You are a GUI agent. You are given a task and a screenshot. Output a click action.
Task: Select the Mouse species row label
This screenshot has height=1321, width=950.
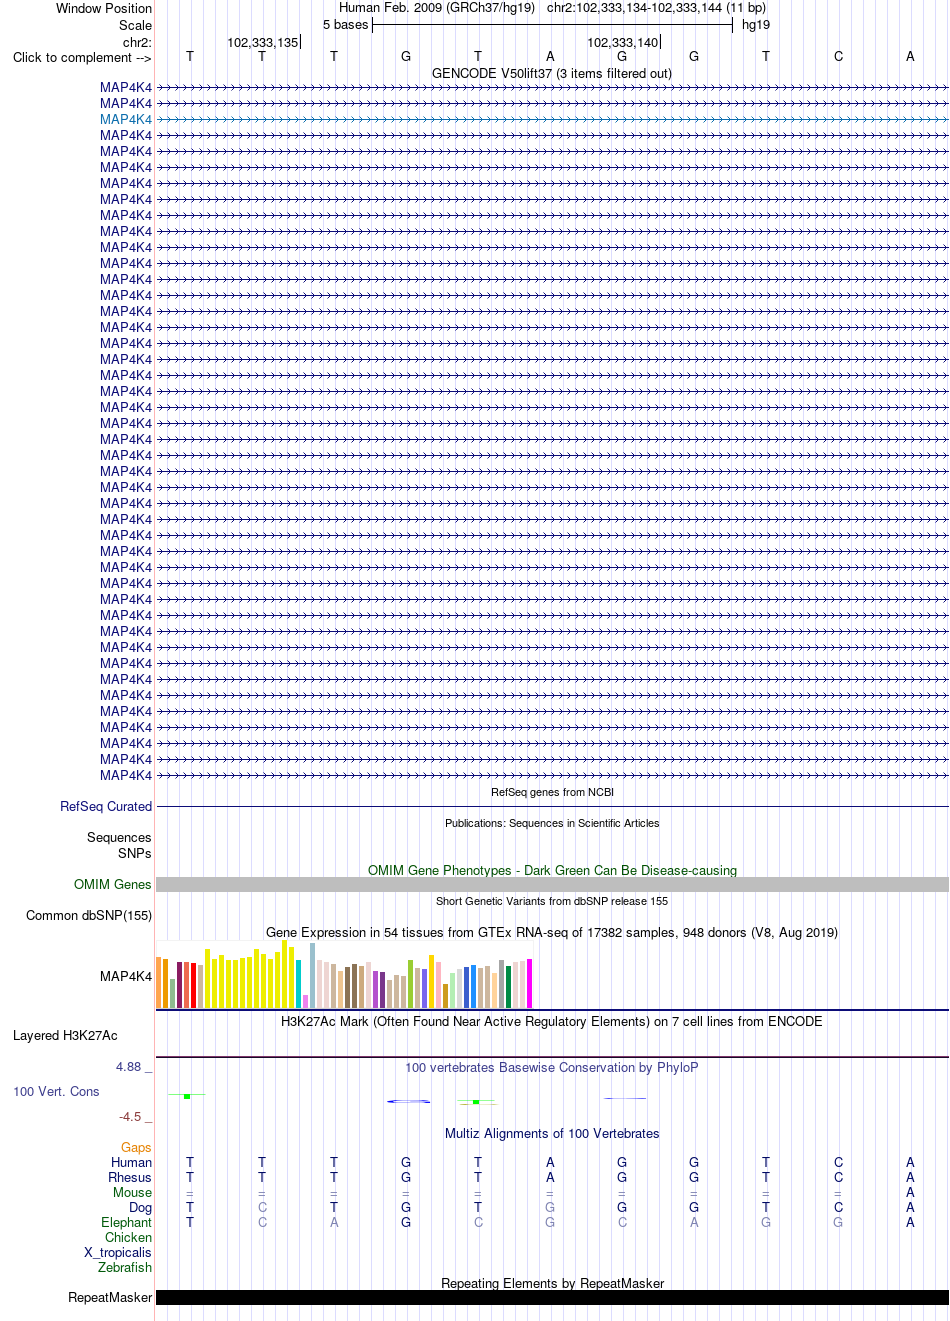tap(132, 1192)
